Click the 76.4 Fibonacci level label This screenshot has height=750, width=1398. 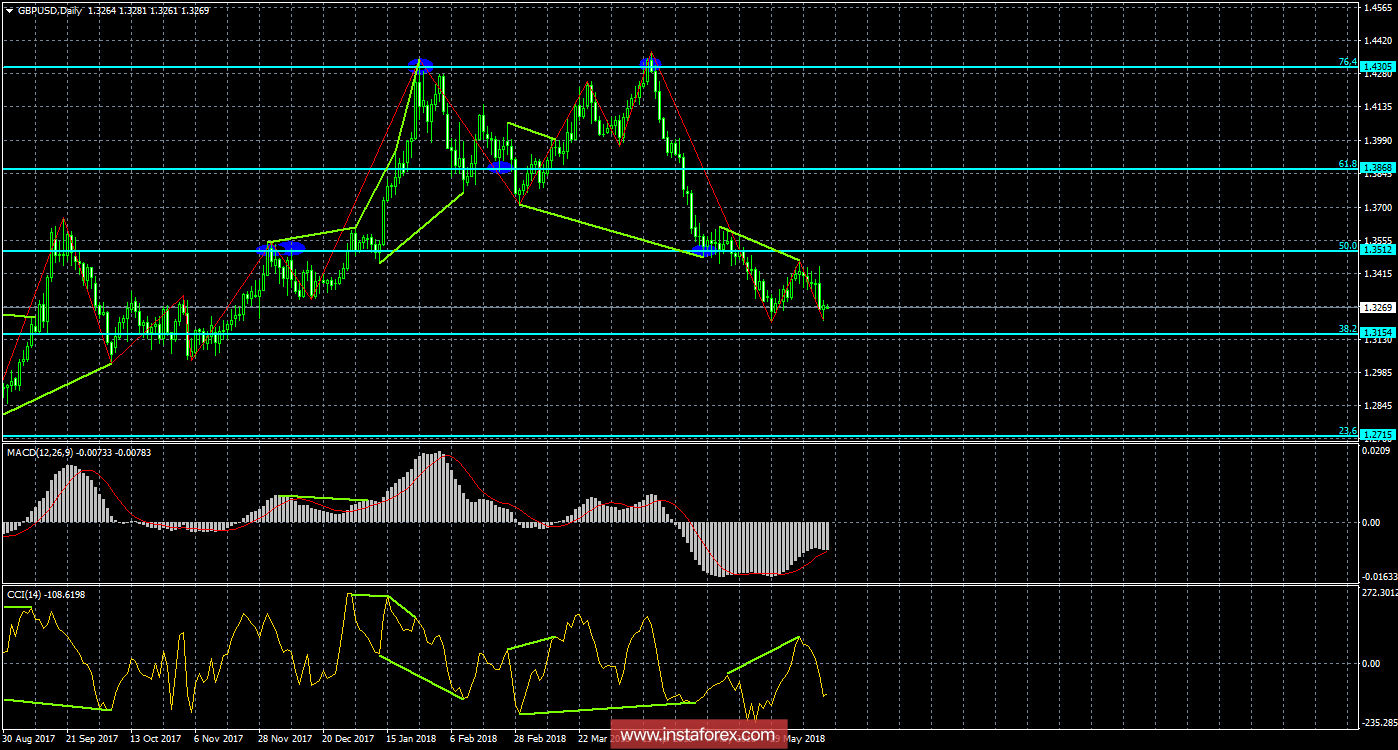[1347, 62]
